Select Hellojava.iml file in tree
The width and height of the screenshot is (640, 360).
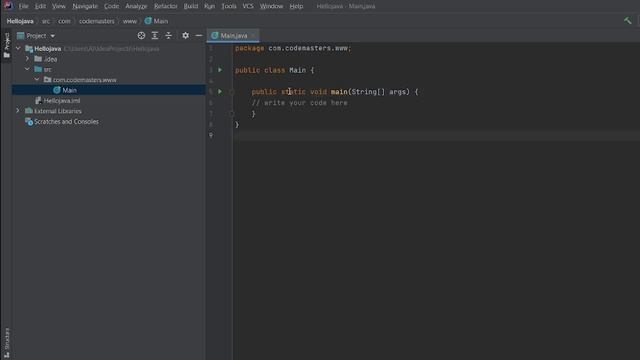(62, 100)
